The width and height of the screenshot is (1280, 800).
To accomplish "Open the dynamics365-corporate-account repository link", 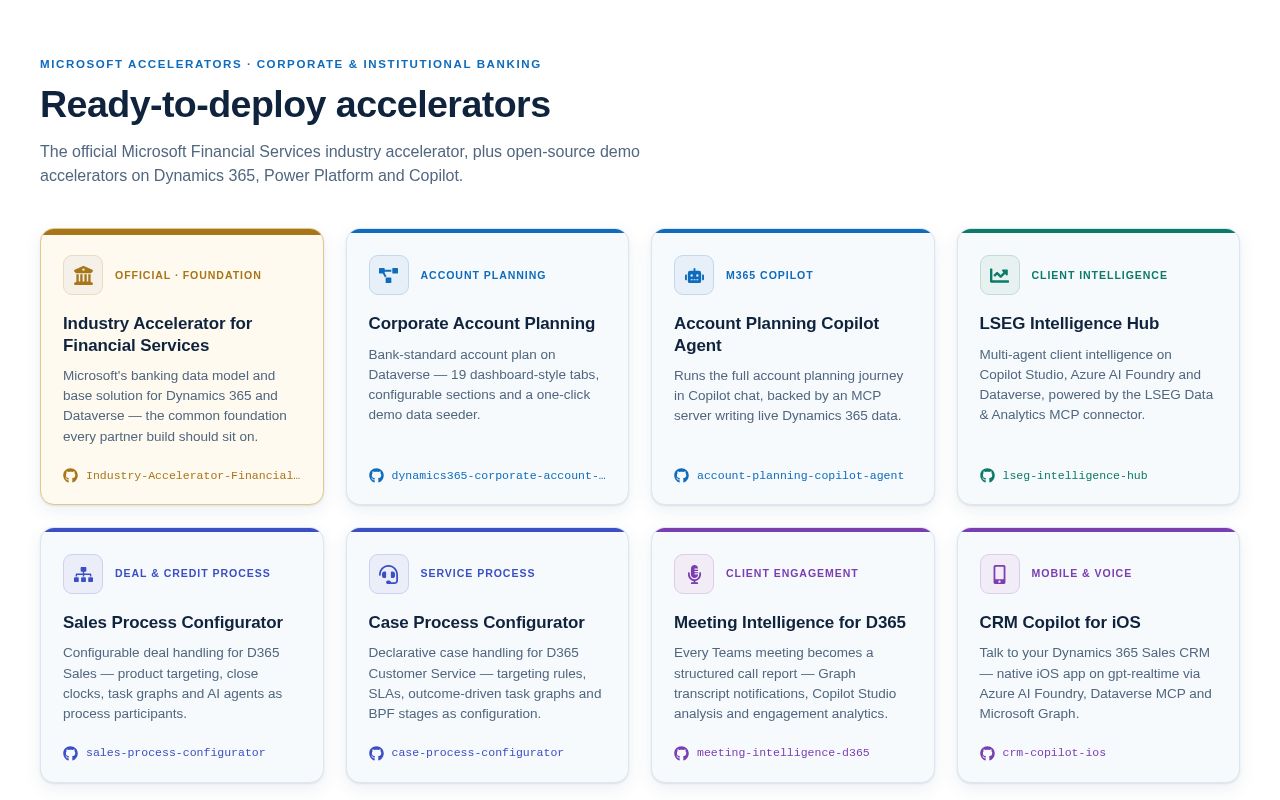I will (x=487, y=476).
